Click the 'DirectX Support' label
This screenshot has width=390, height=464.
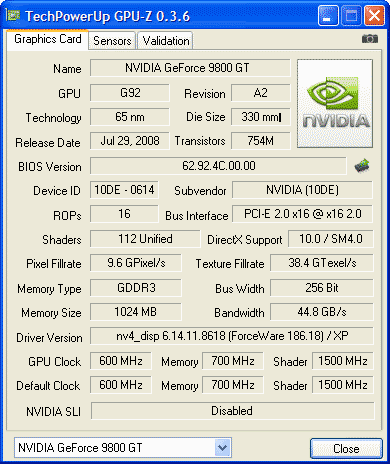tap(245, 240)
